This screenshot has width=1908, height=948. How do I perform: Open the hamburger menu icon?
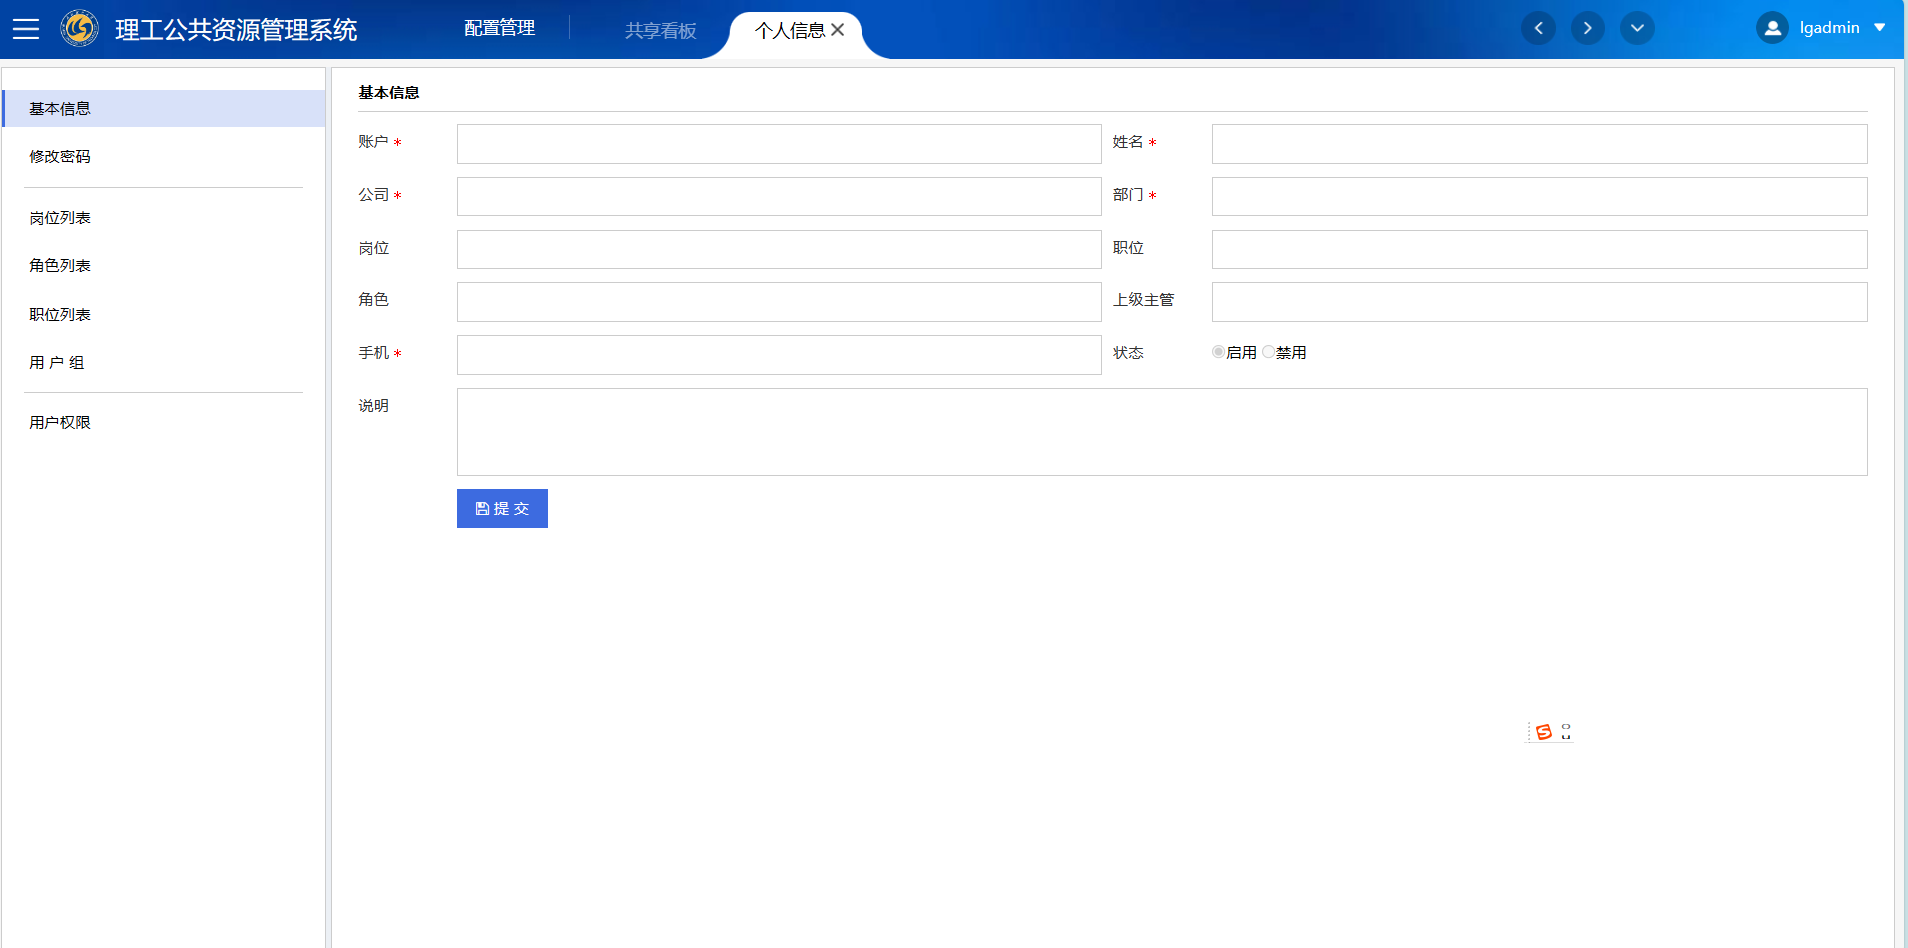click(x=26, y=29)
